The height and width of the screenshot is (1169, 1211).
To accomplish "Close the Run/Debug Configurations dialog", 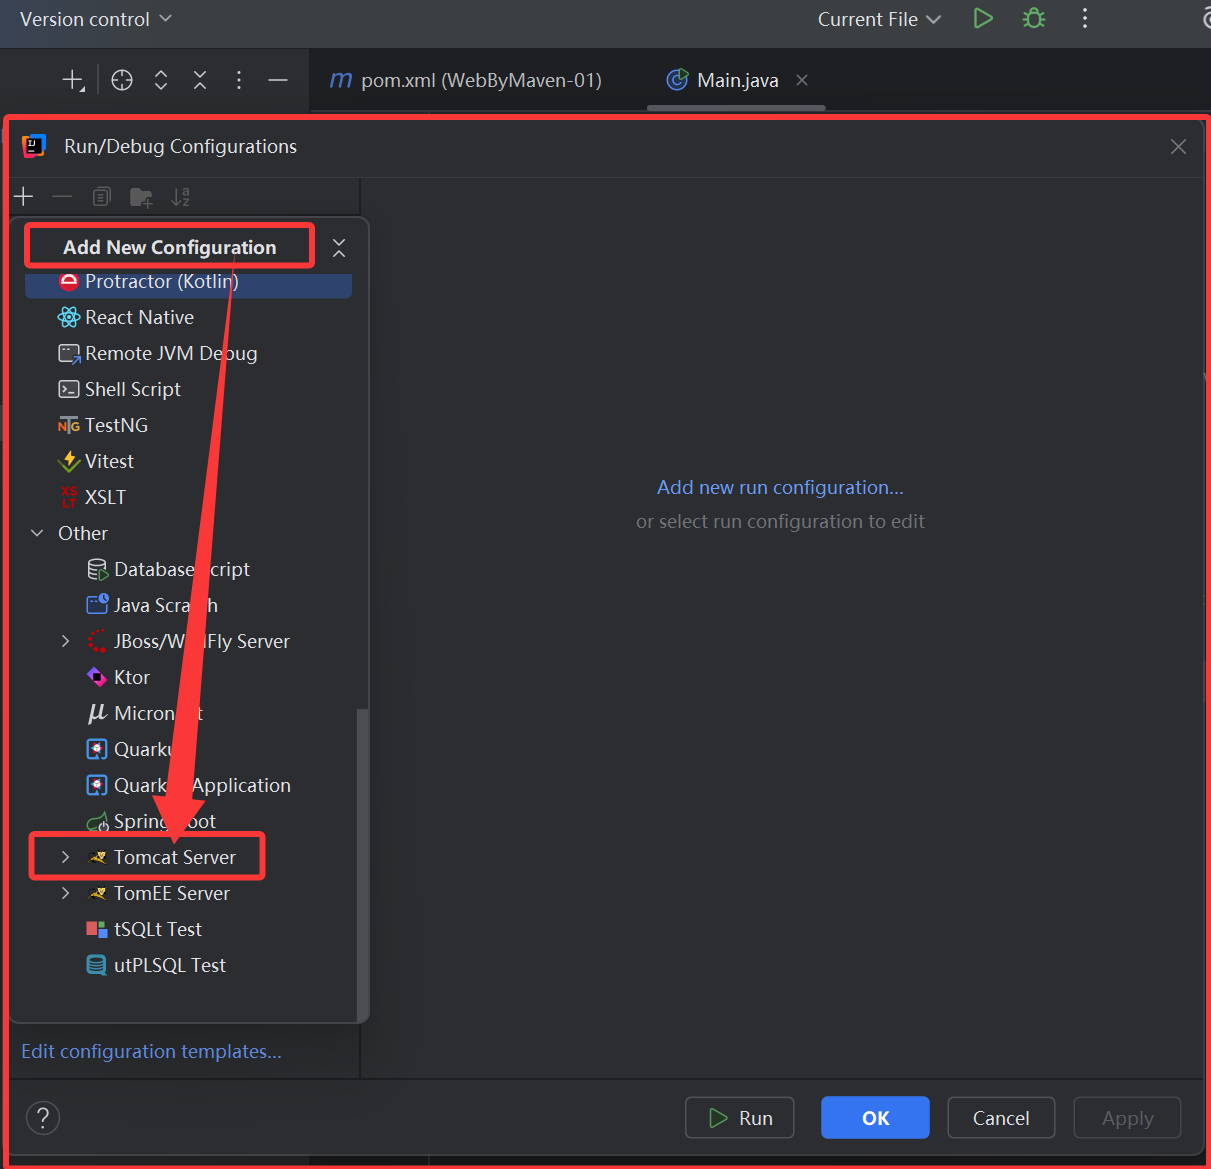I will coord(1178,147).
